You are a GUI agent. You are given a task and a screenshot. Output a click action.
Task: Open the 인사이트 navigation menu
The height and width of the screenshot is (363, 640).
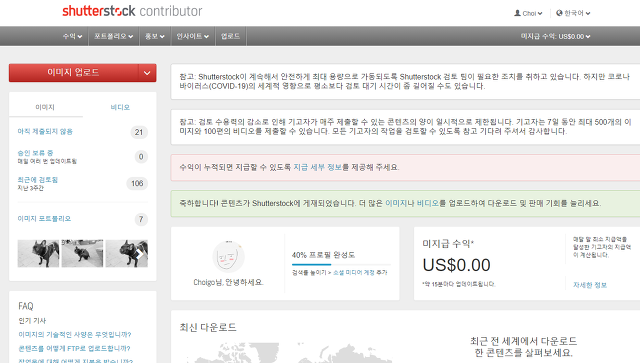coord(193,36)
